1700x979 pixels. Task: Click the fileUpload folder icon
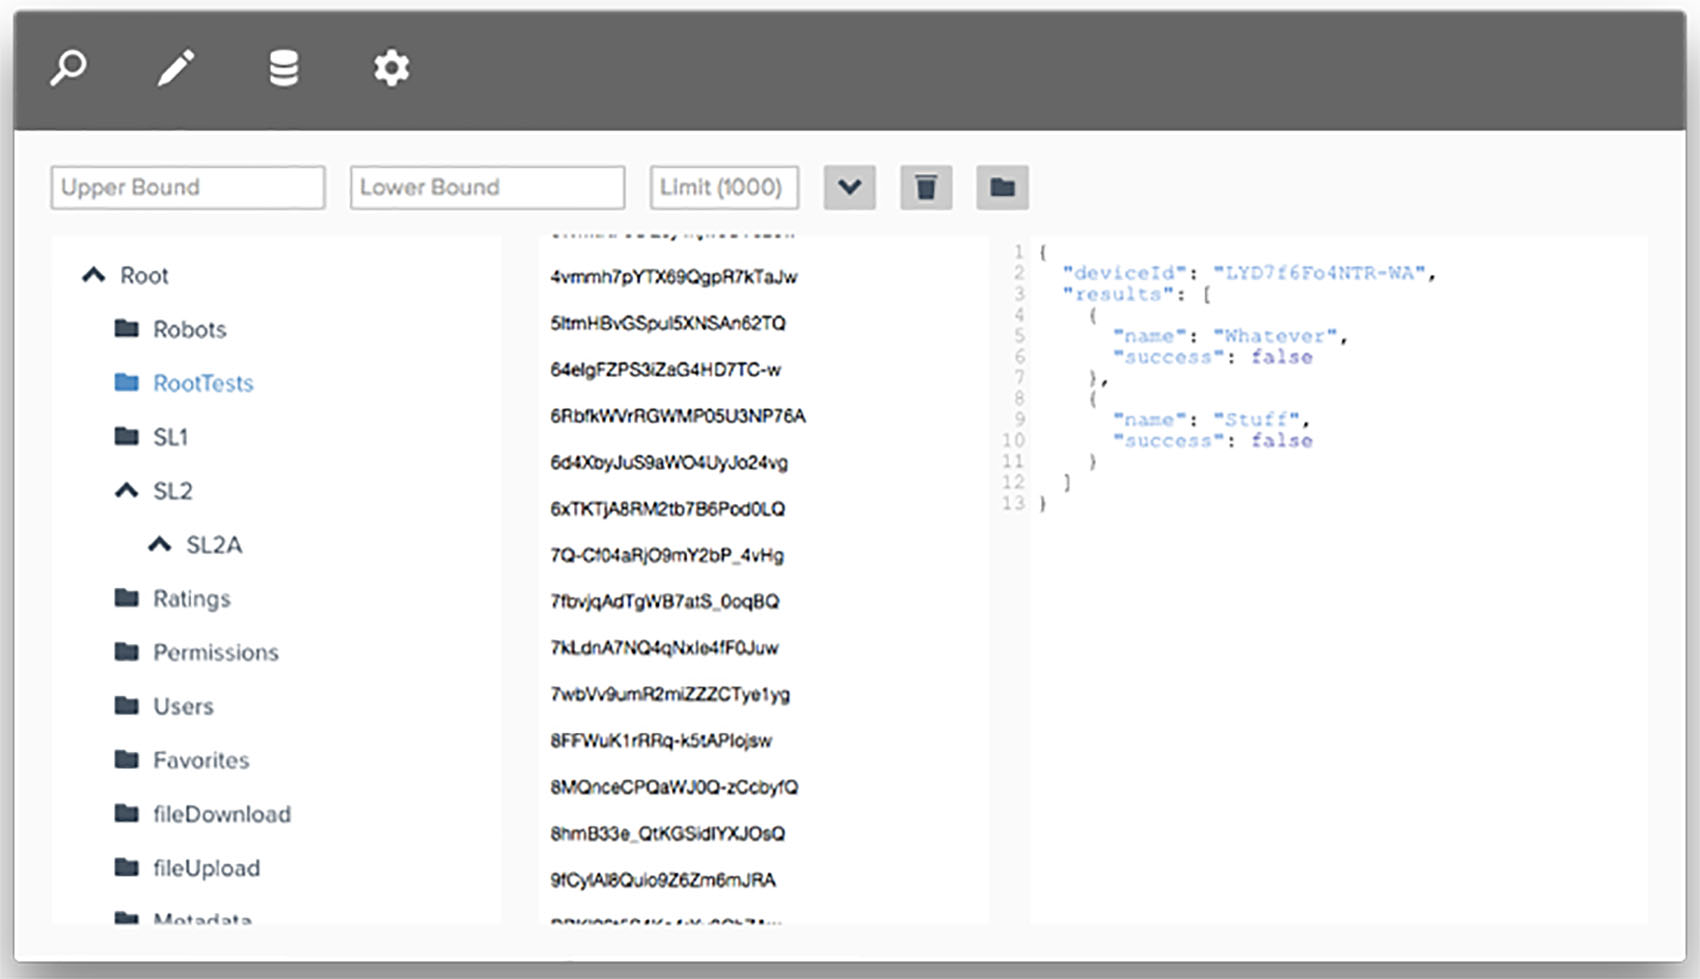(x=126, y=867)
